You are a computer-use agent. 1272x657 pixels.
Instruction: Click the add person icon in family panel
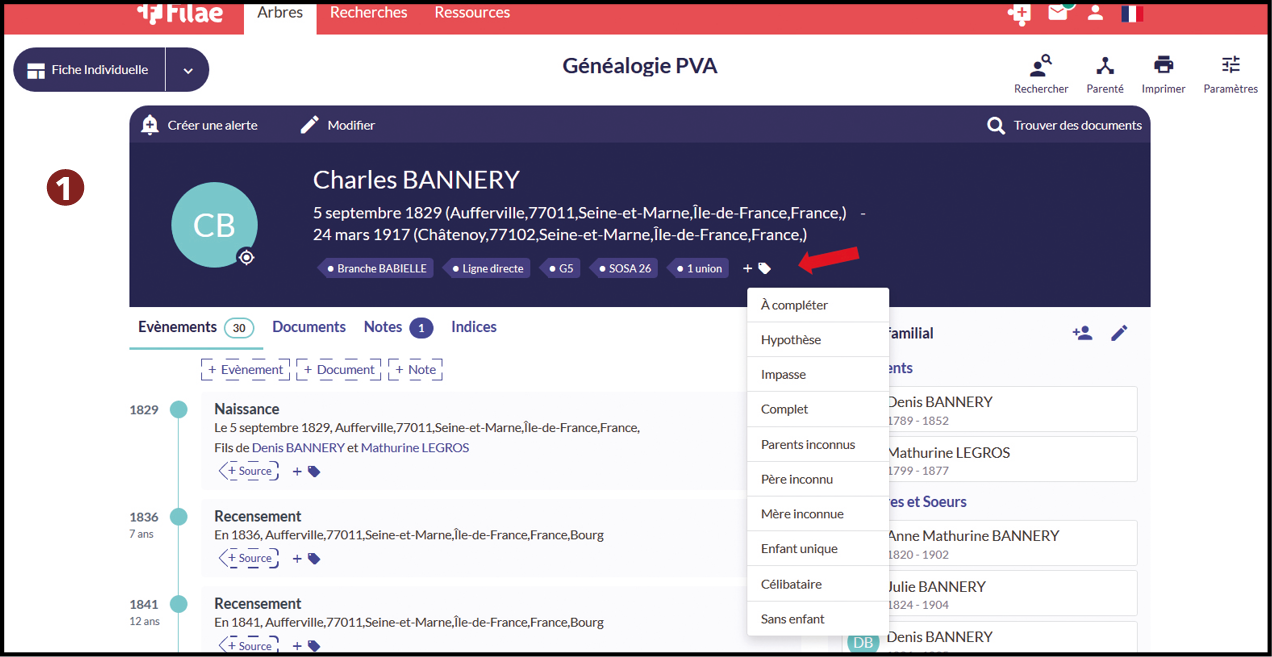(1082, 333)
